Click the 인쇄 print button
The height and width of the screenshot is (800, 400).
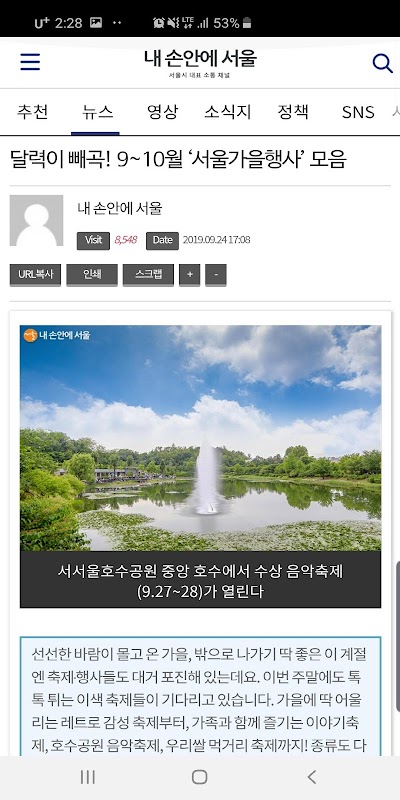tap(92, 274)
